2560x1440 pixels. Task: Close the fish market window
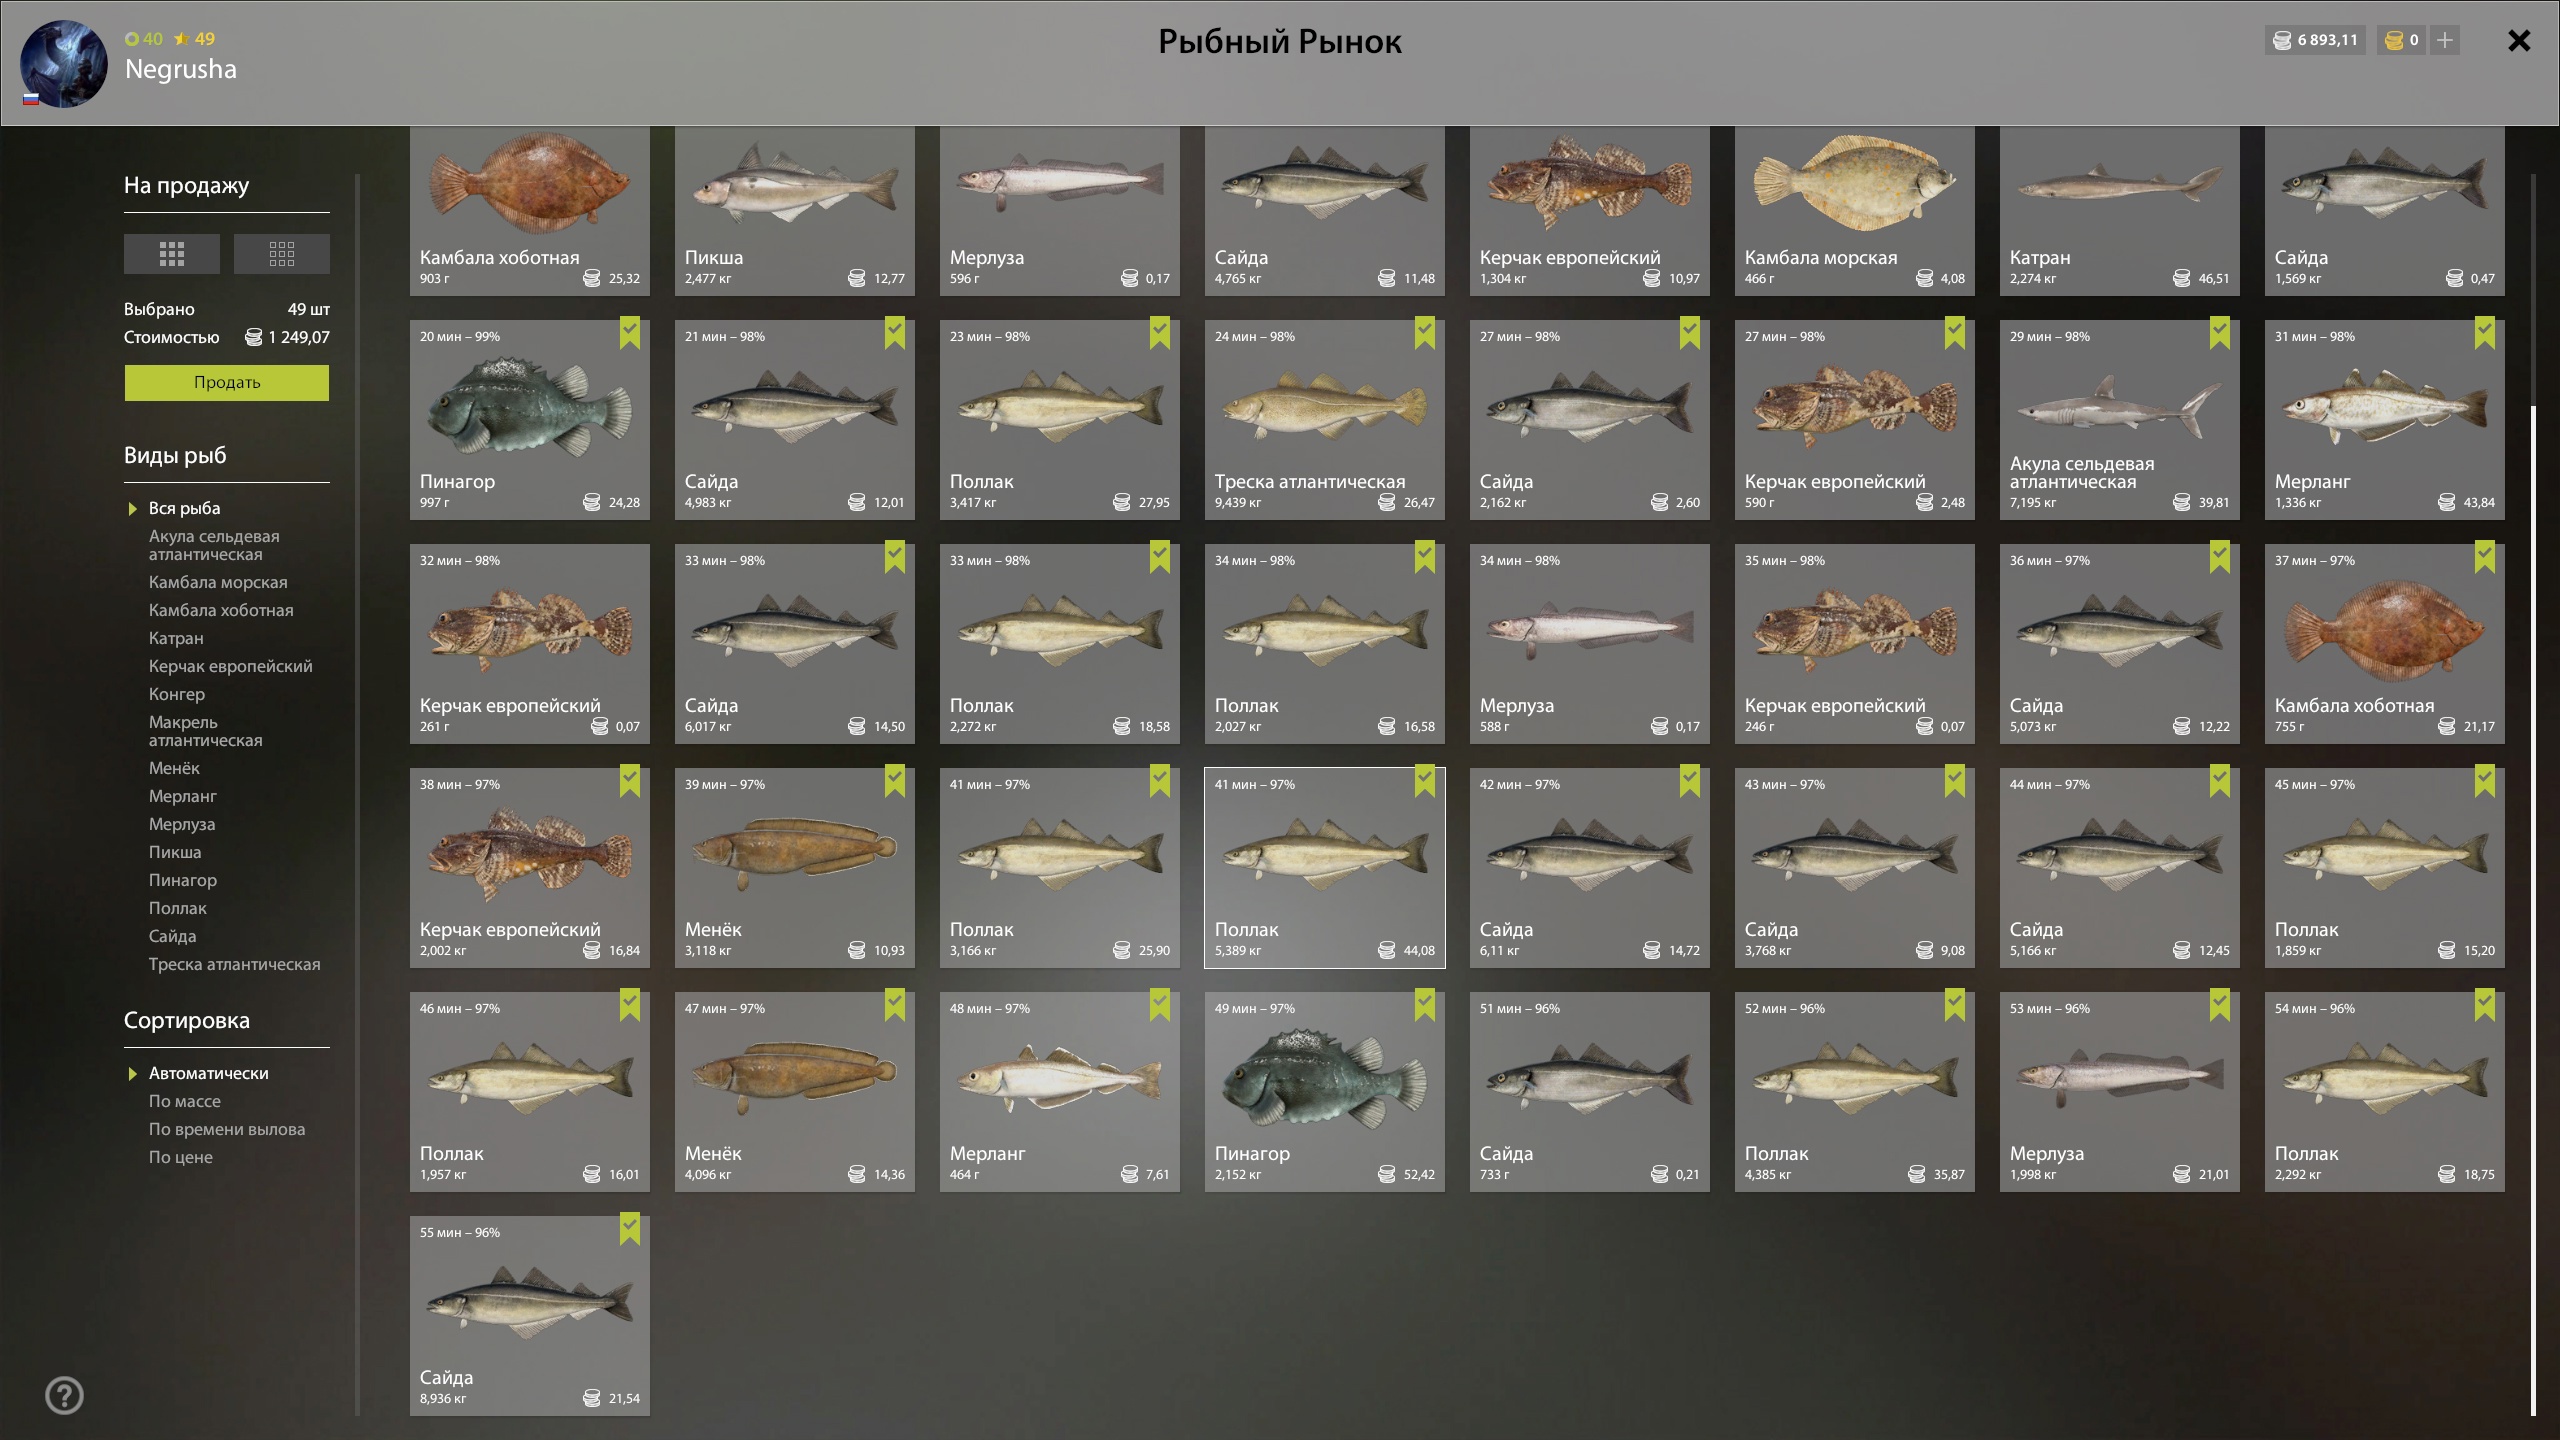pos(2519,41)
